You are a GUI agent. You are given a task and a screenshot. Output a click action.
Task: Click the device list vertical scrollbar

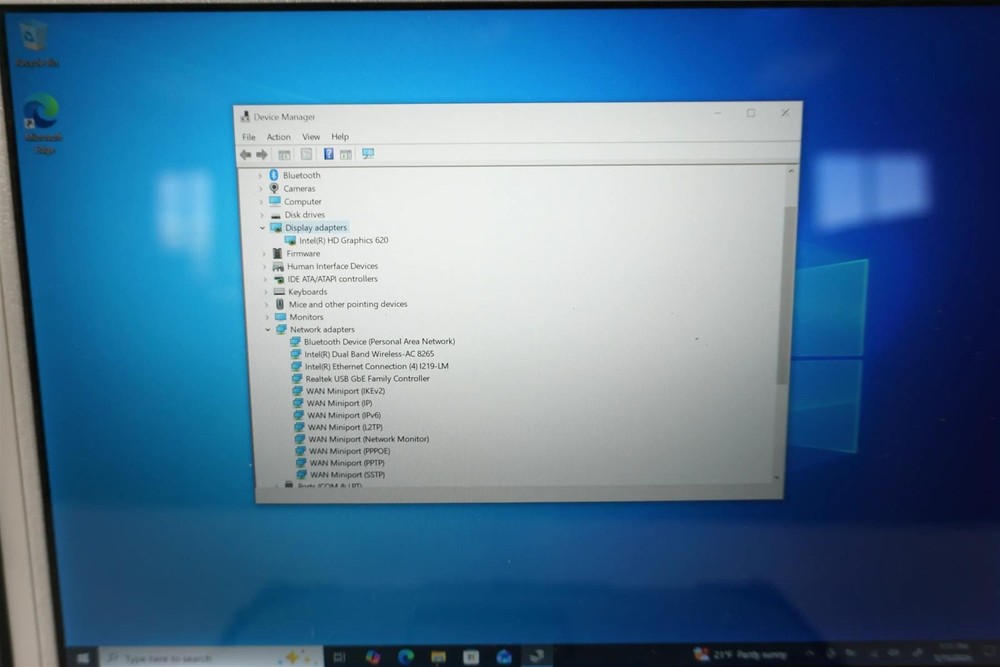pos(790,300)
